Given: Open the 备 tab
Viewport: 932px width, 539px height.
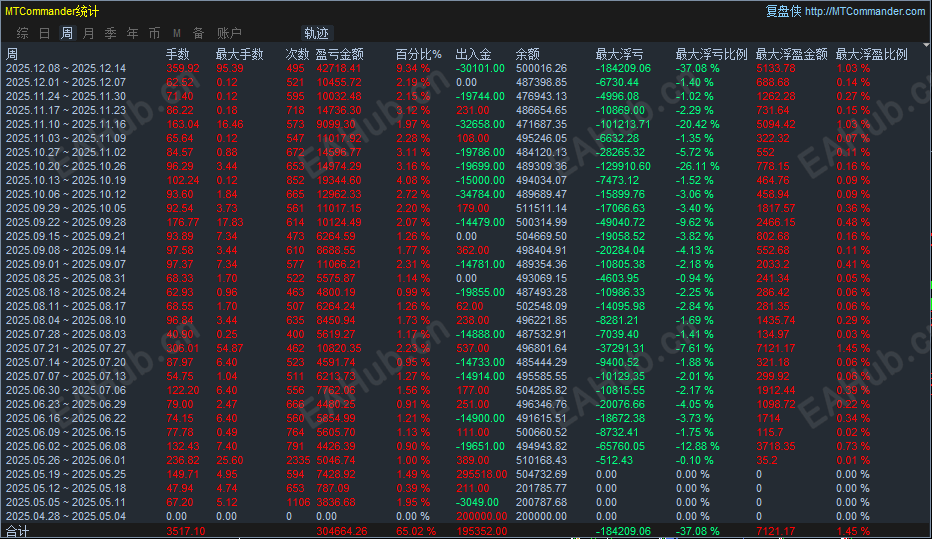Looking at the screenshot, I should pos(199,33).
